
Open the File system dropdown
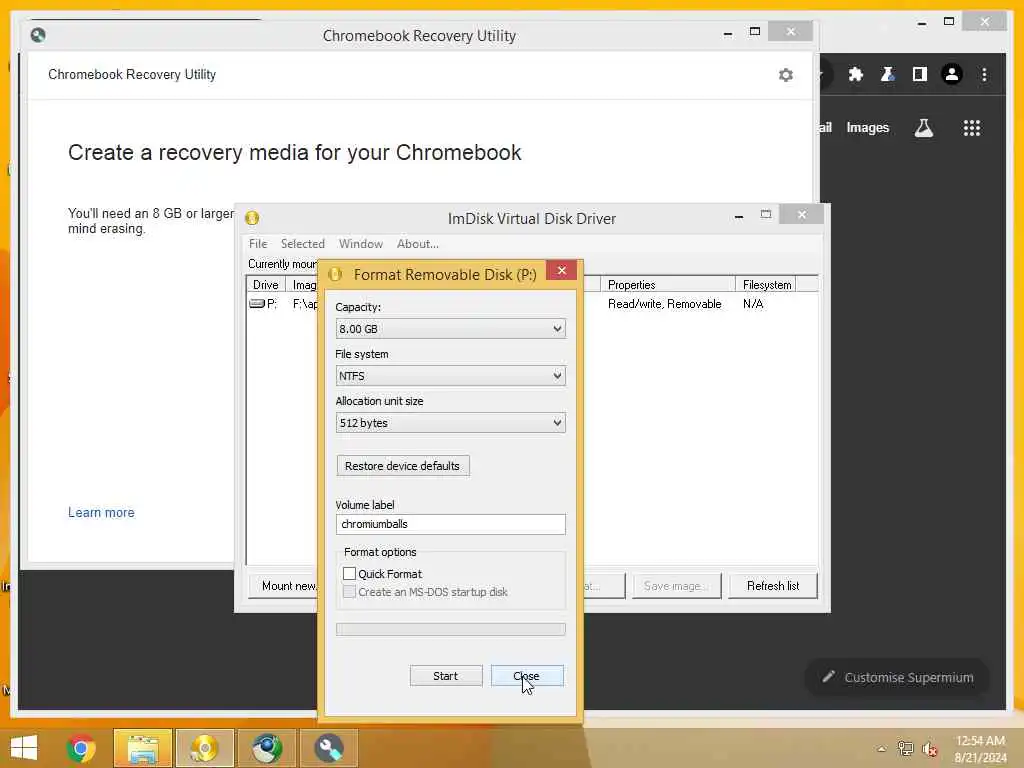pyautogui.click(x=451, y=376)
